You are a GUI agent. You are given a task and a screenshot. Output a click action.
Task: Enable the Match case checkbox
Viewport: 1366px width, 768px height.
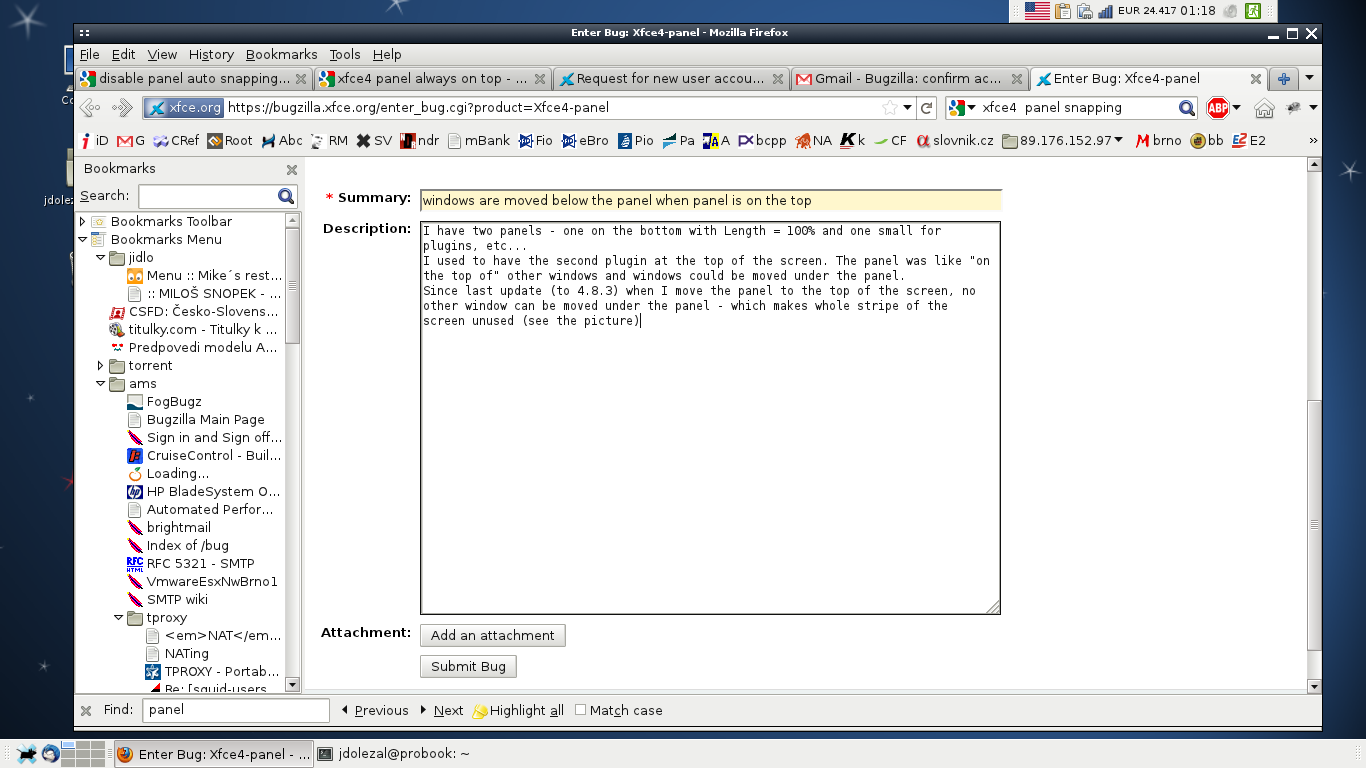click(581, 710)
